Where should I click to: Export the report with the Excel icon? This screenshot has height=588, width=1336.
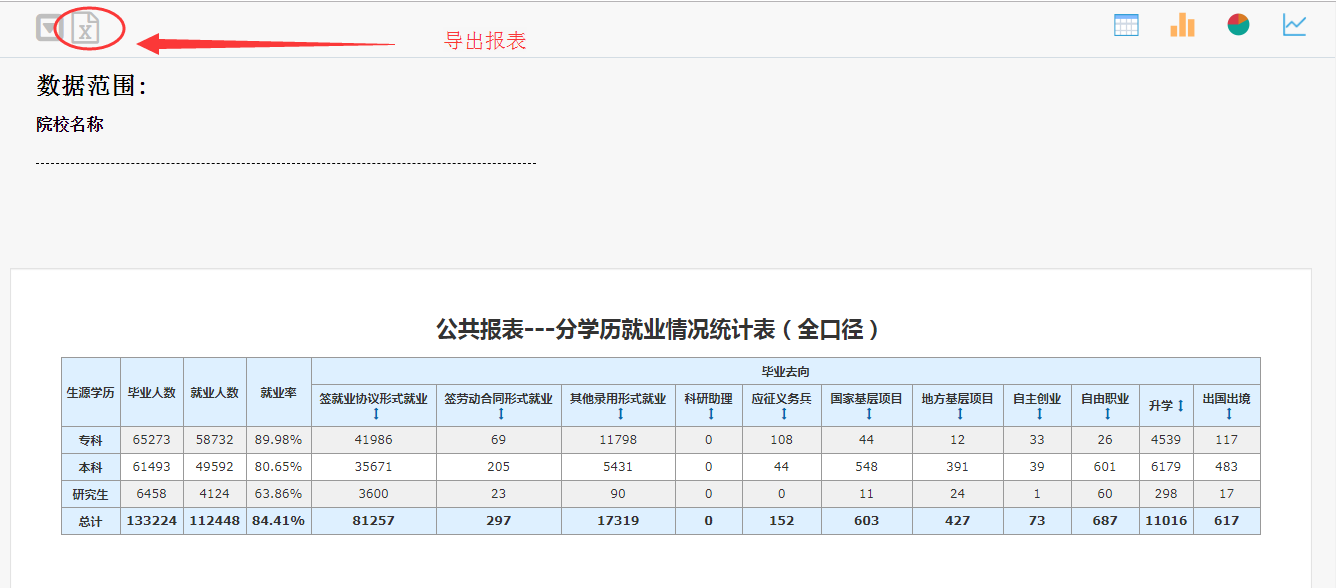pyautogui.click(x=86, y=29)
